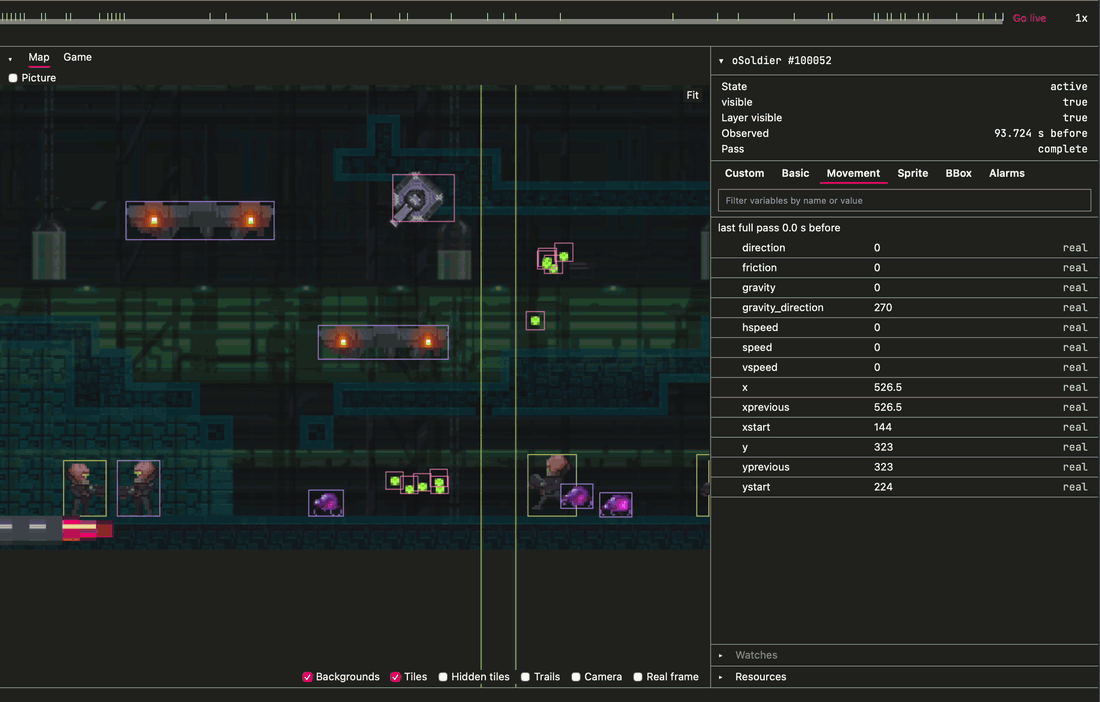
Task: Click the Layer visible row
Action: coord(905,118)
